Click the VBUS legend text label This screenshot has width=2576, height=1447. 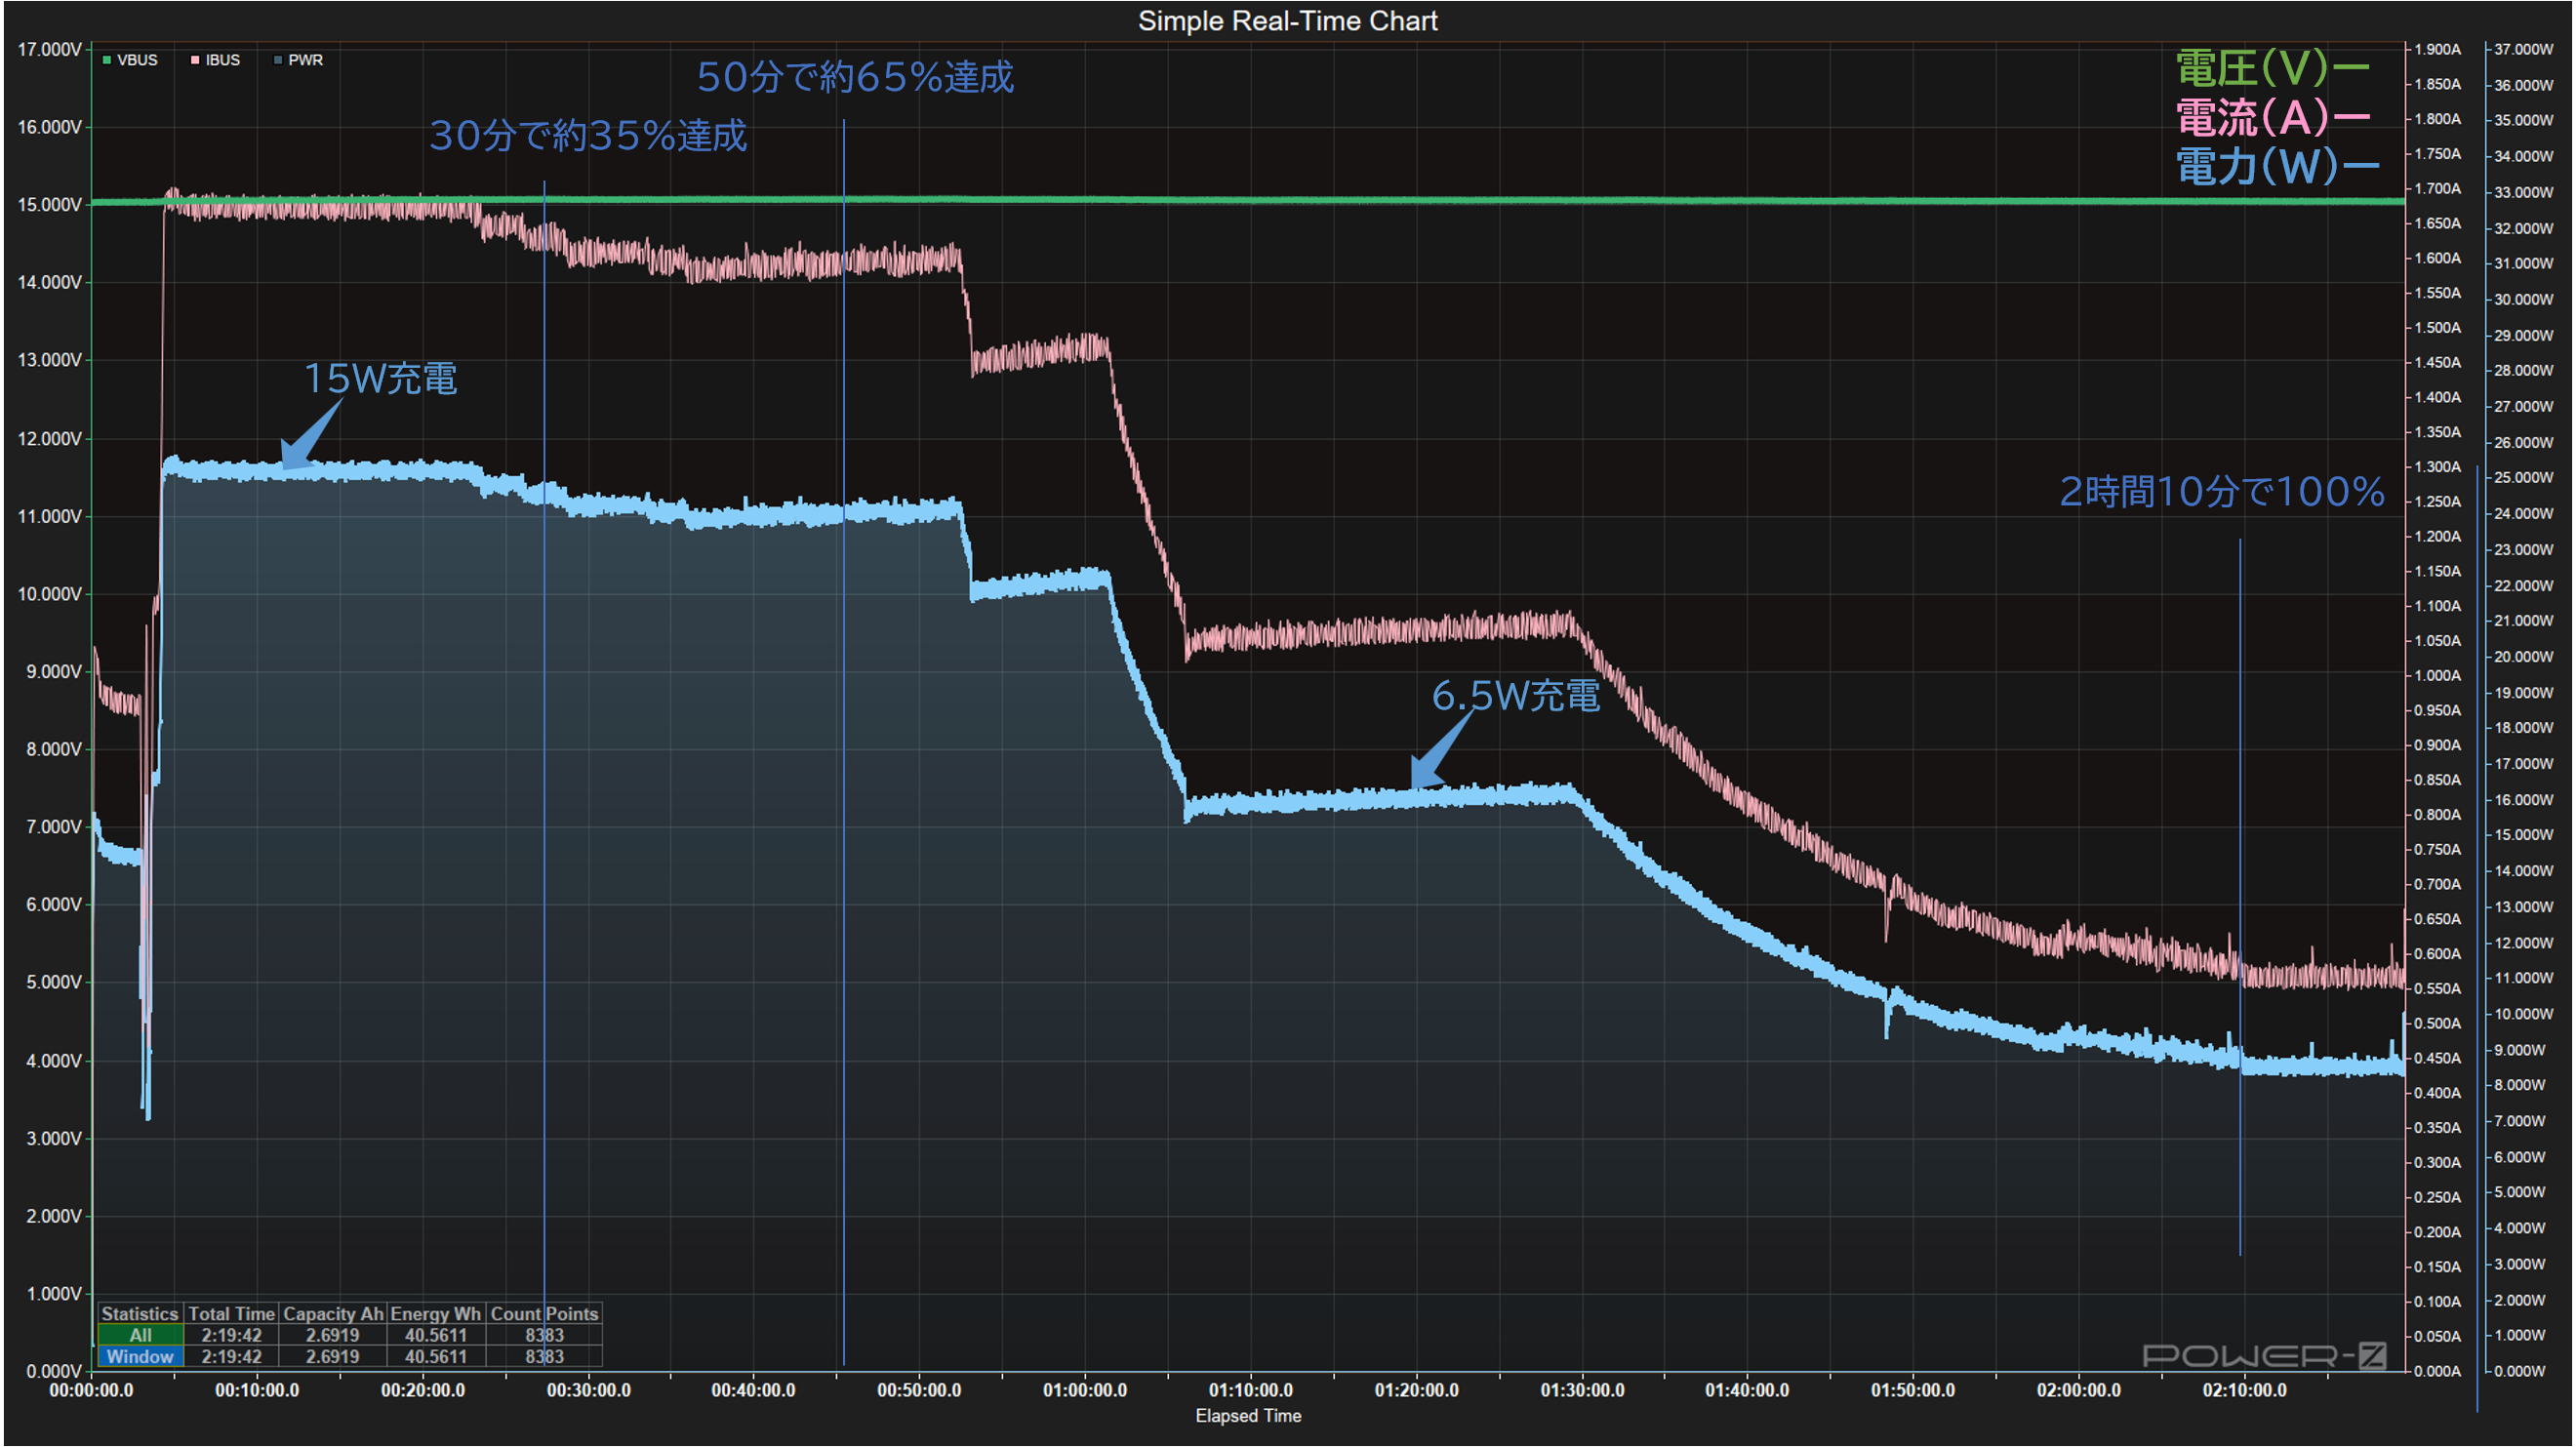point(137,60)
